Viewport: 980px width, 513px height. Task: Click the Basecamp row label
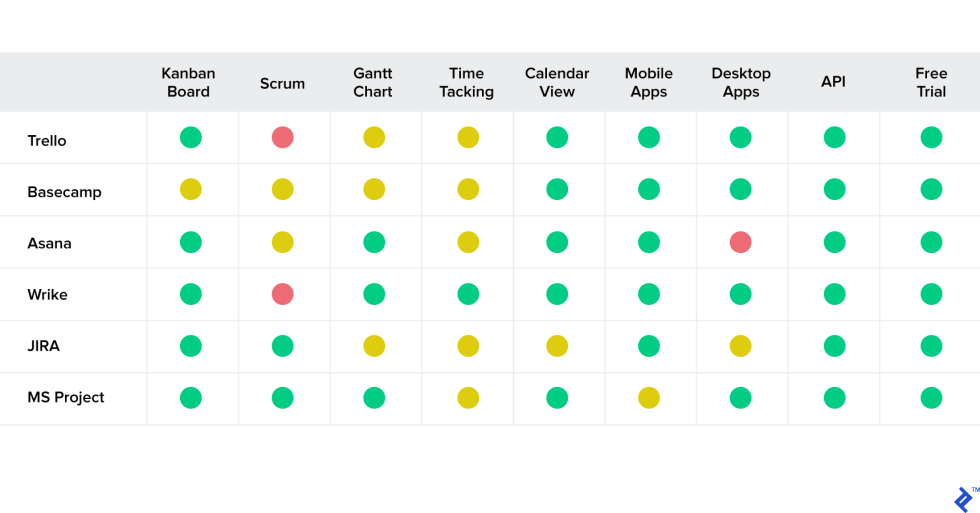tap(64, 192)
